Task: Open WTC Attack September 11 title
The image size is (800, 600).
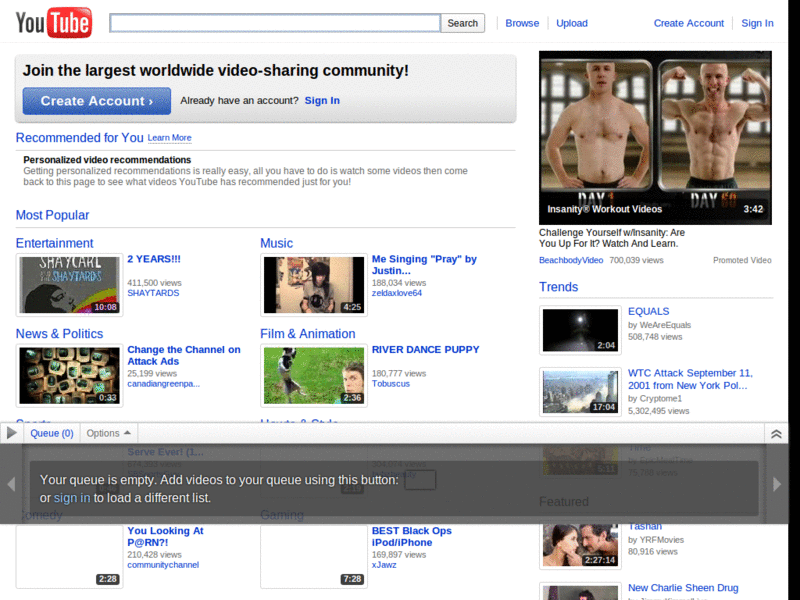Action: coord(690,379)
